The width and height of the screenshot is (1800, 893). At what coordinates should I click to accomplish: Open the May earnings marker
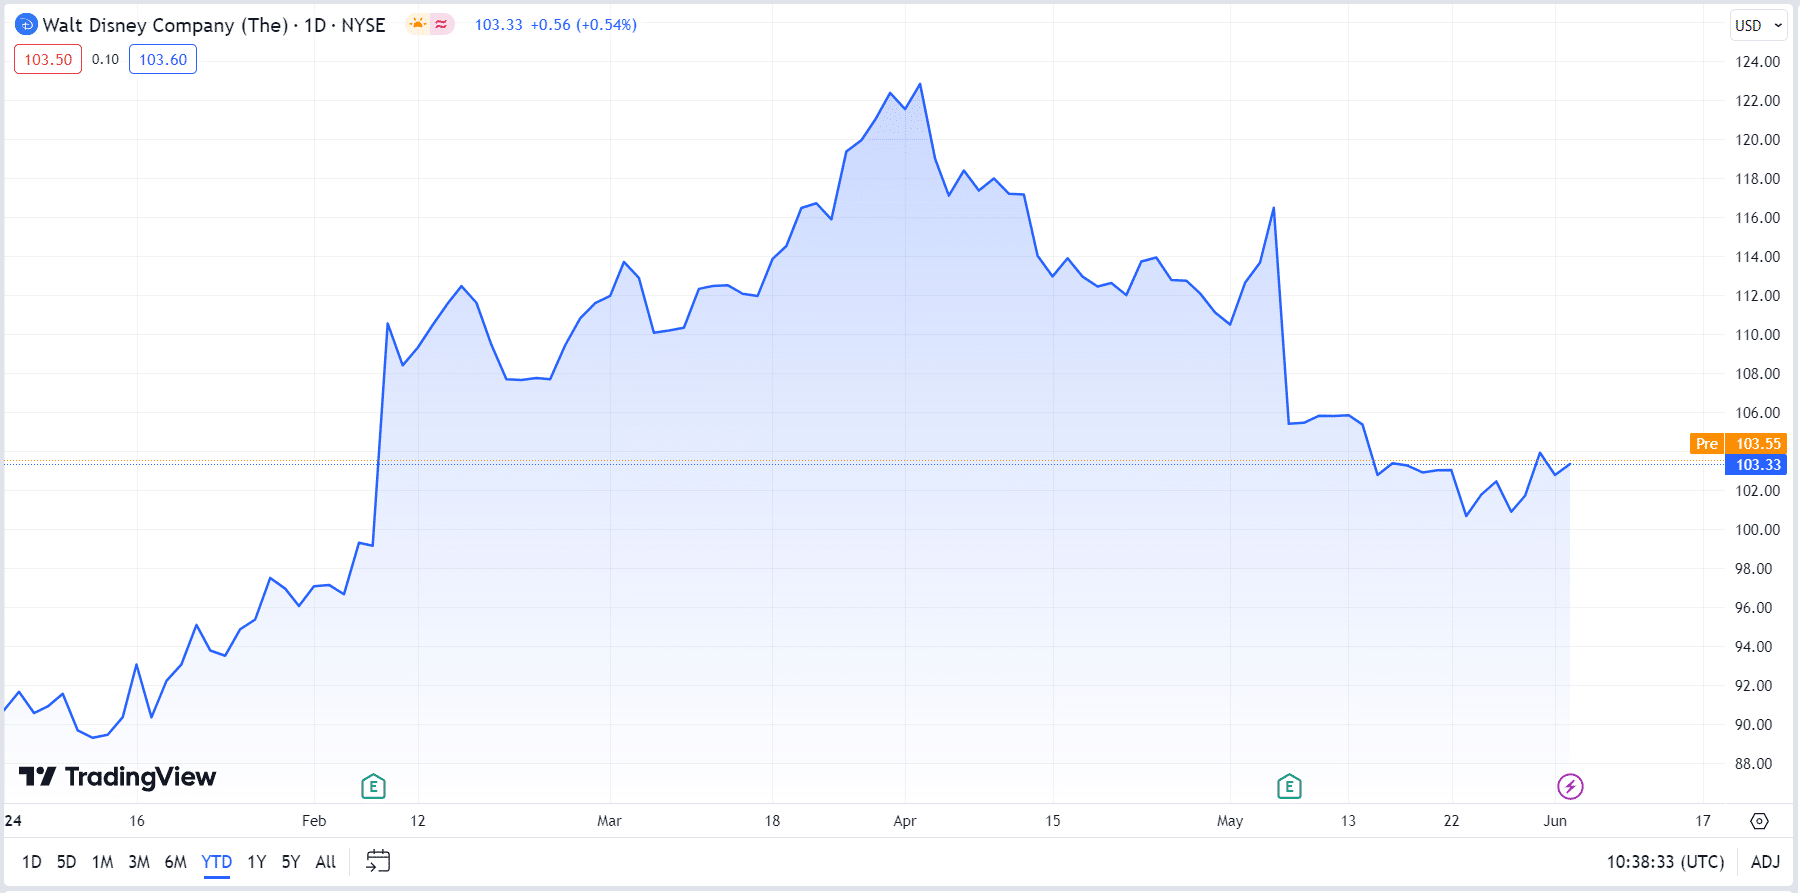point(1289,787)
